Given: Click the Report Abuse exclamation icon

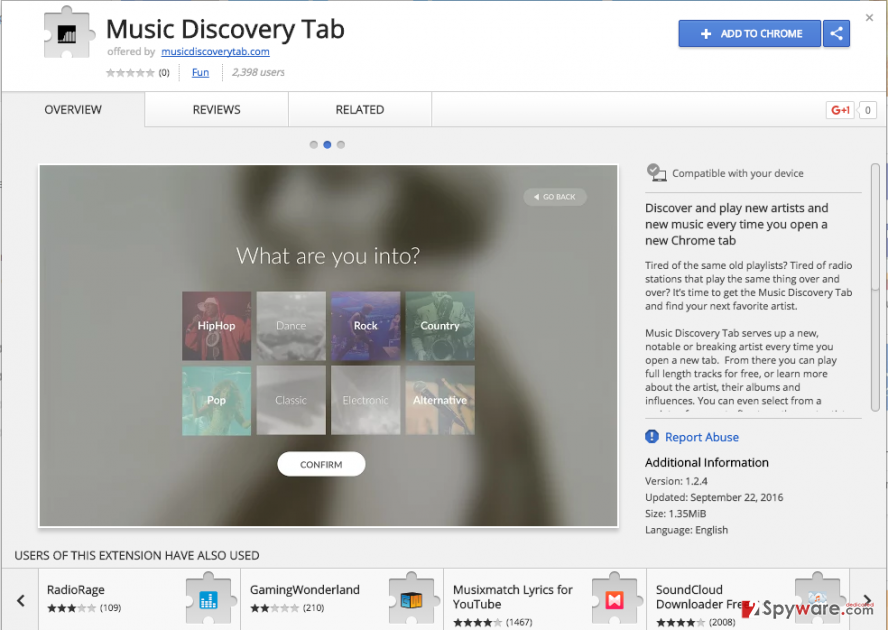Looking at the screenshot, I should [652, 436].
